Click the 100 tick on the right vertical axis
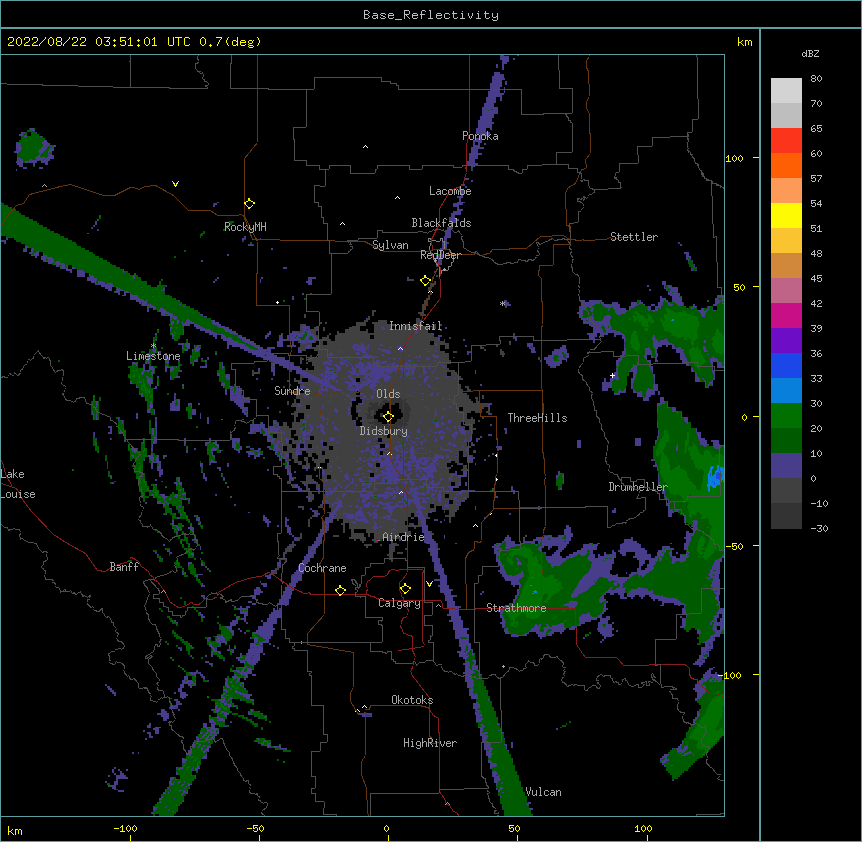 734,158
